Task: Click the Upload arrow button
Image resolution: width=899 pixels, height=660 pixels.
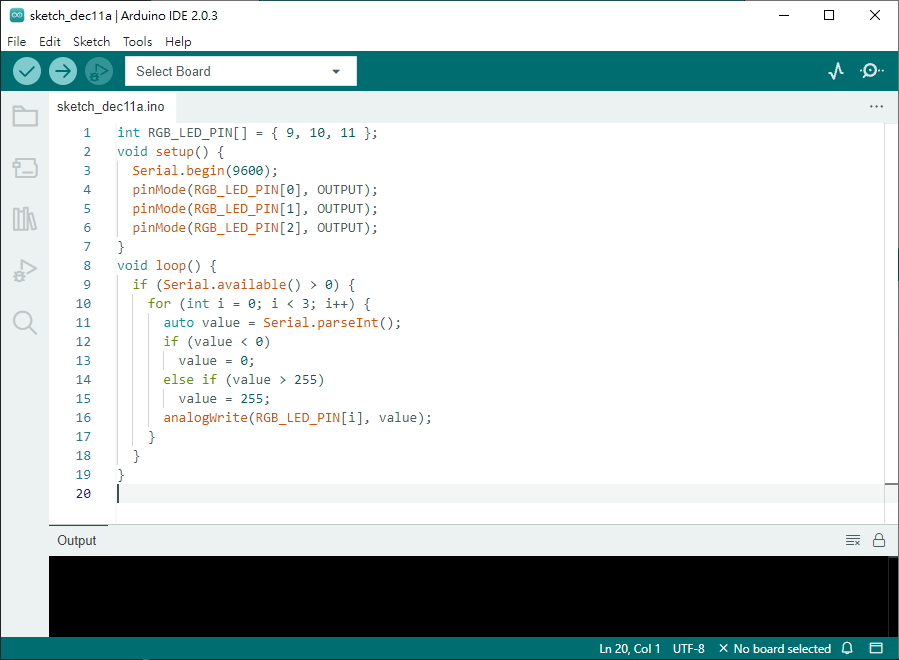Action: (x=63, y=71)
